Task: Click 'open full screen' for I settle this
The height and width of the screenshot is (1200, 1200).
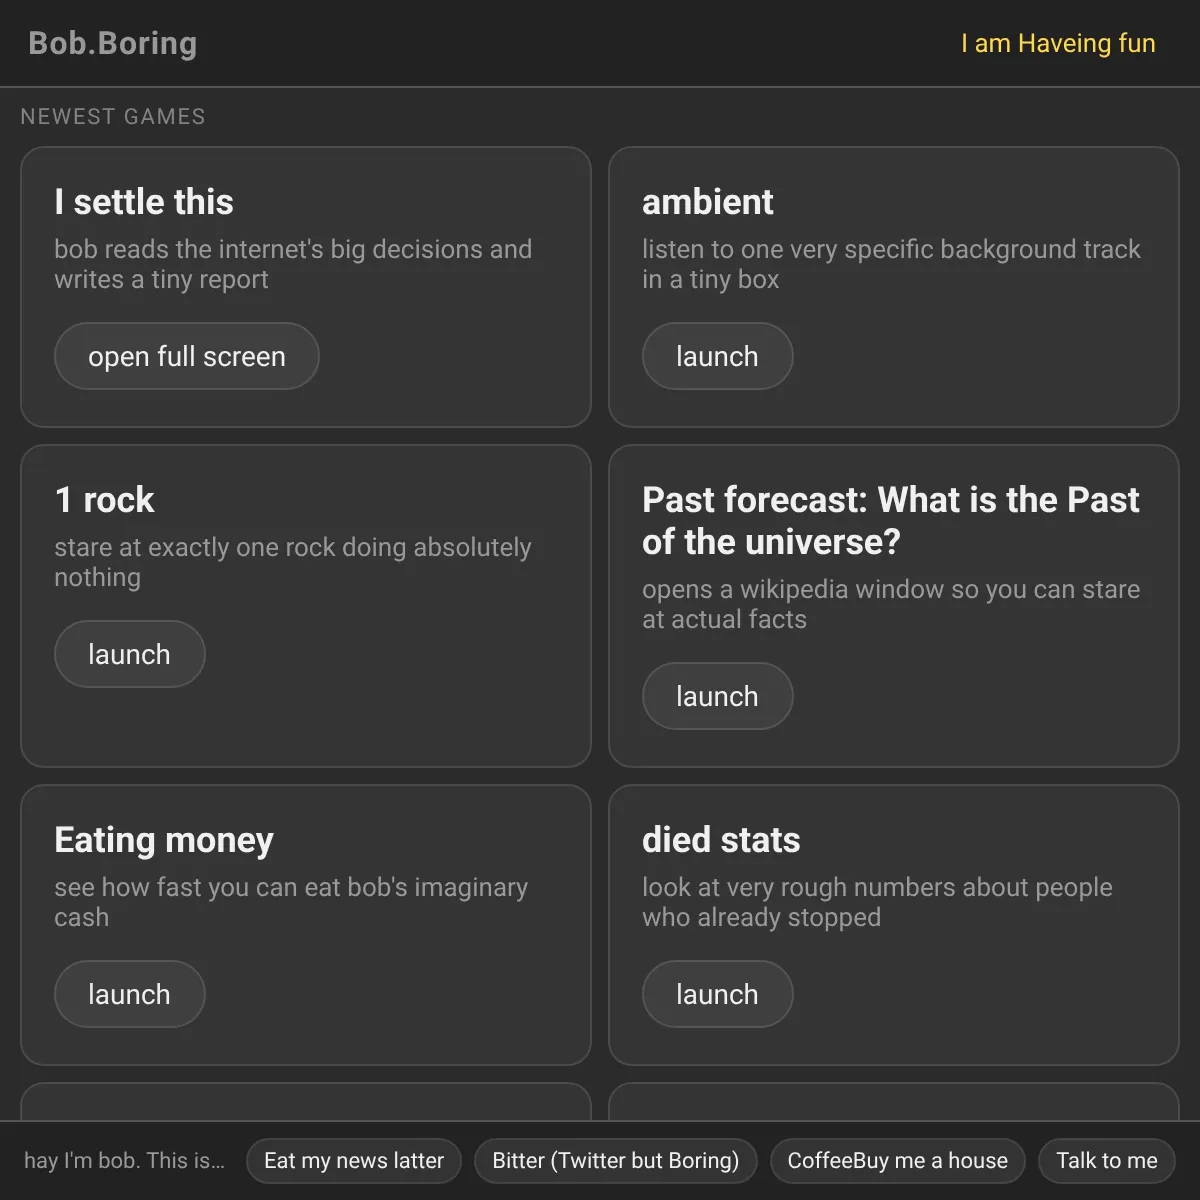Action: tap(187, 356)
